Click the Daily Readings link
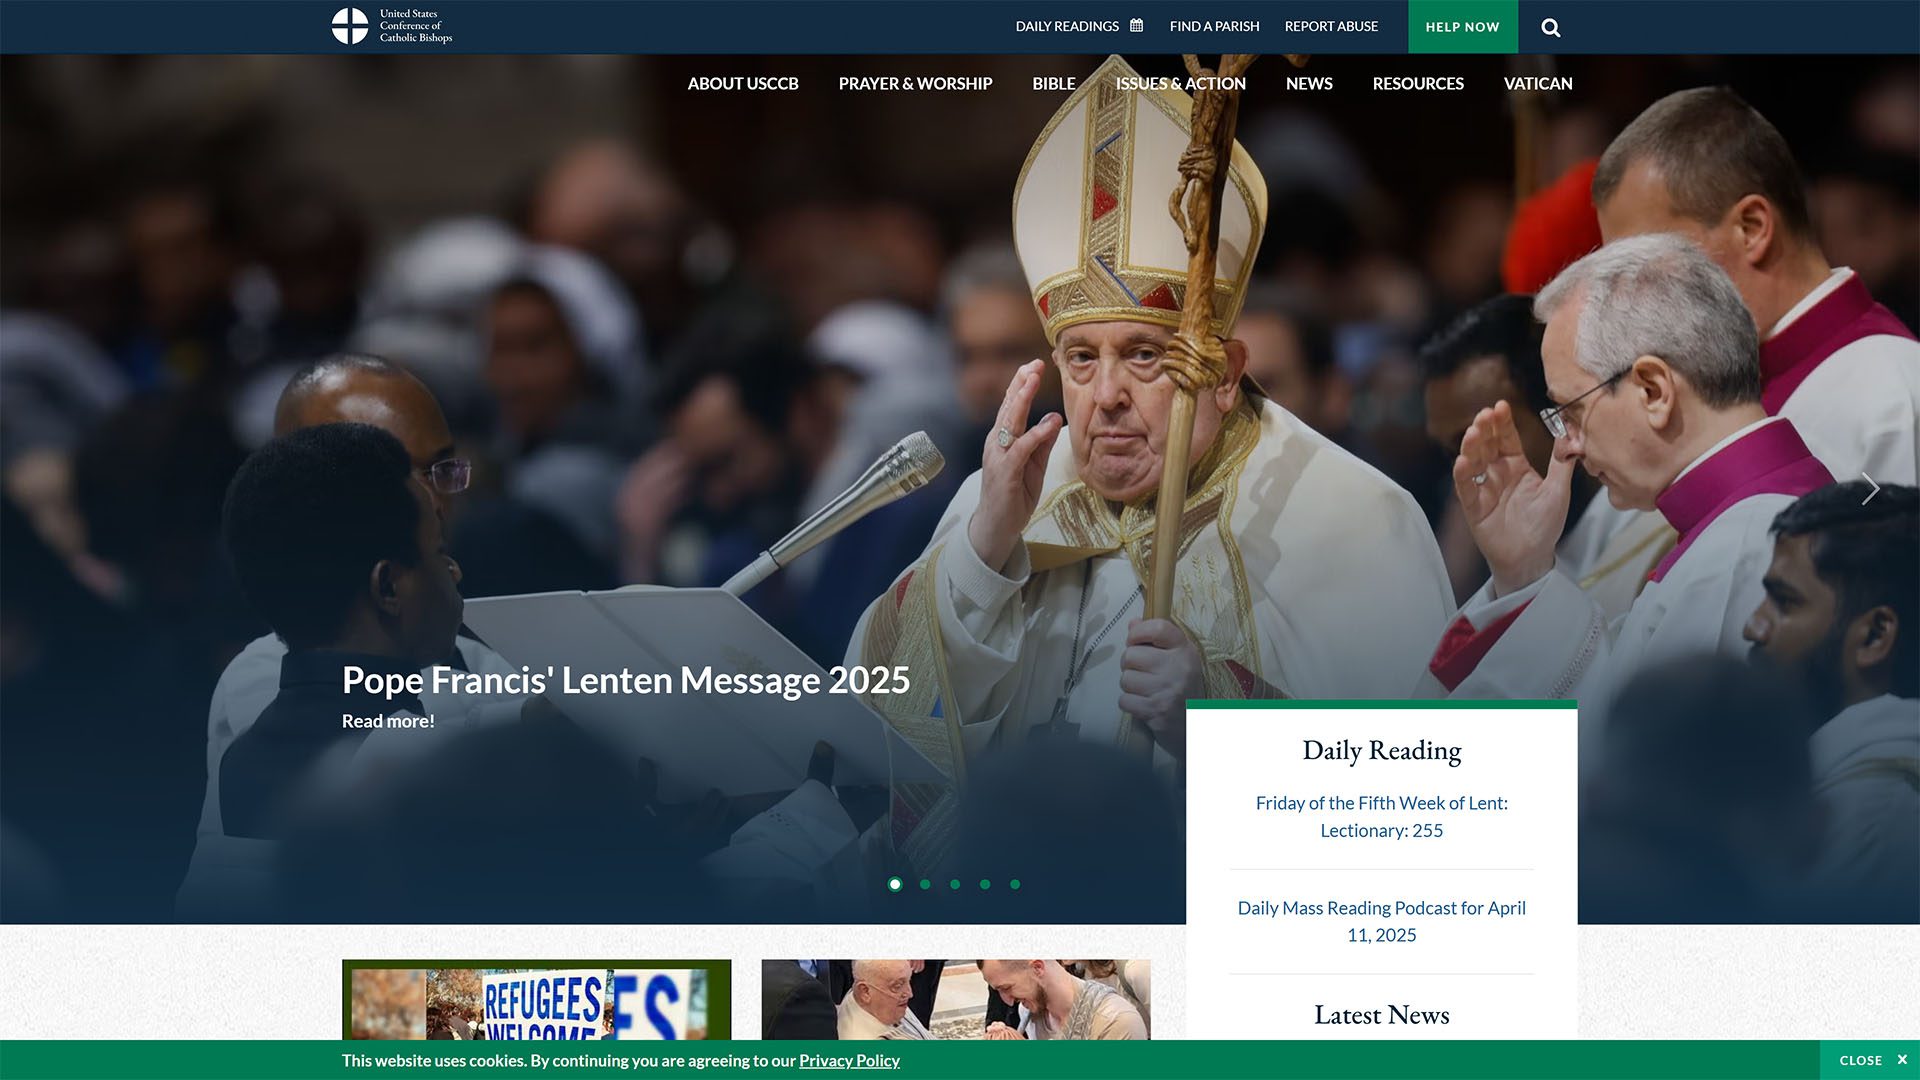The image size is (1920, 1080). click(x=1067, y=26)
